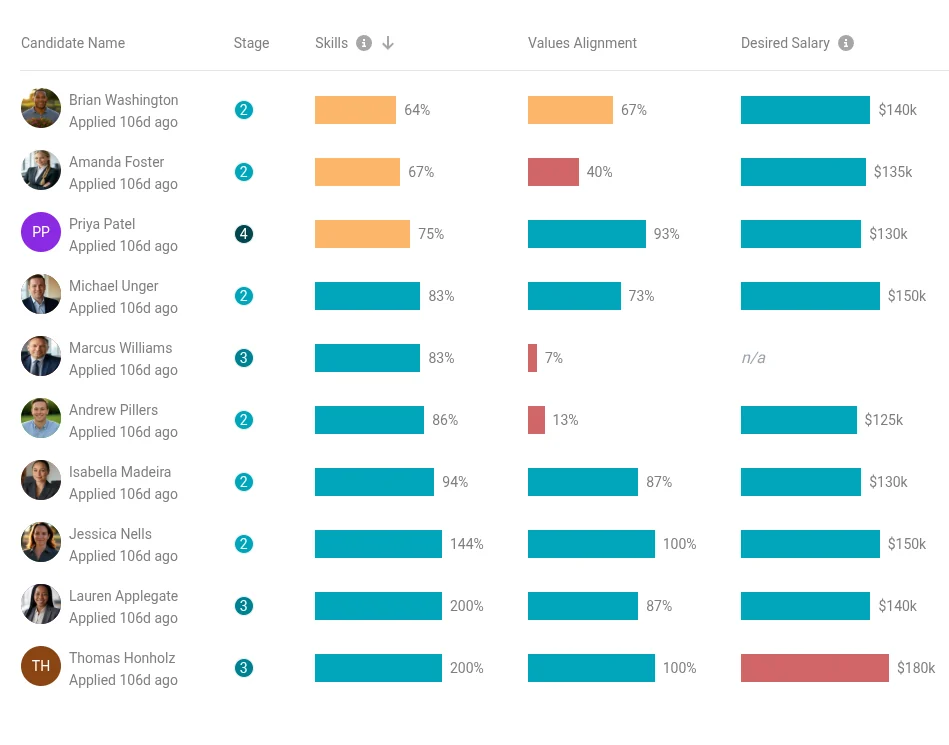This screenshot has width=949, height=745.
Task: Open Isabella Madeira's candidate name link
Action: point(120,472)
